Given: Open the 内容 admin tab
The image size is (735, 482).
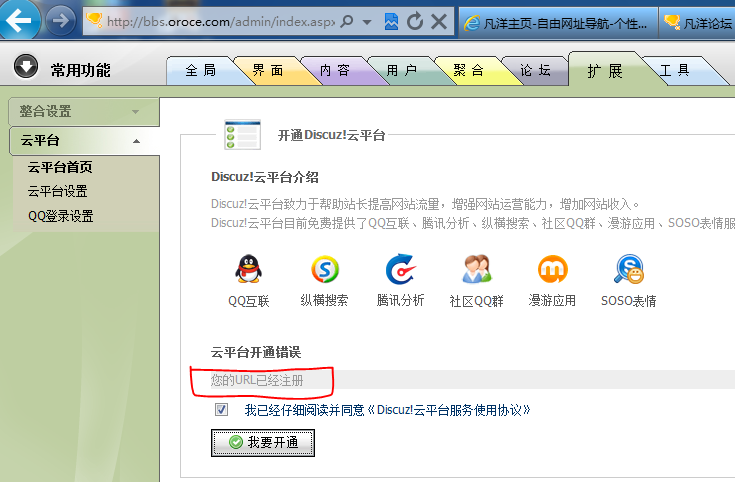Looking at the screenshot, I should [x=335, y=70].
